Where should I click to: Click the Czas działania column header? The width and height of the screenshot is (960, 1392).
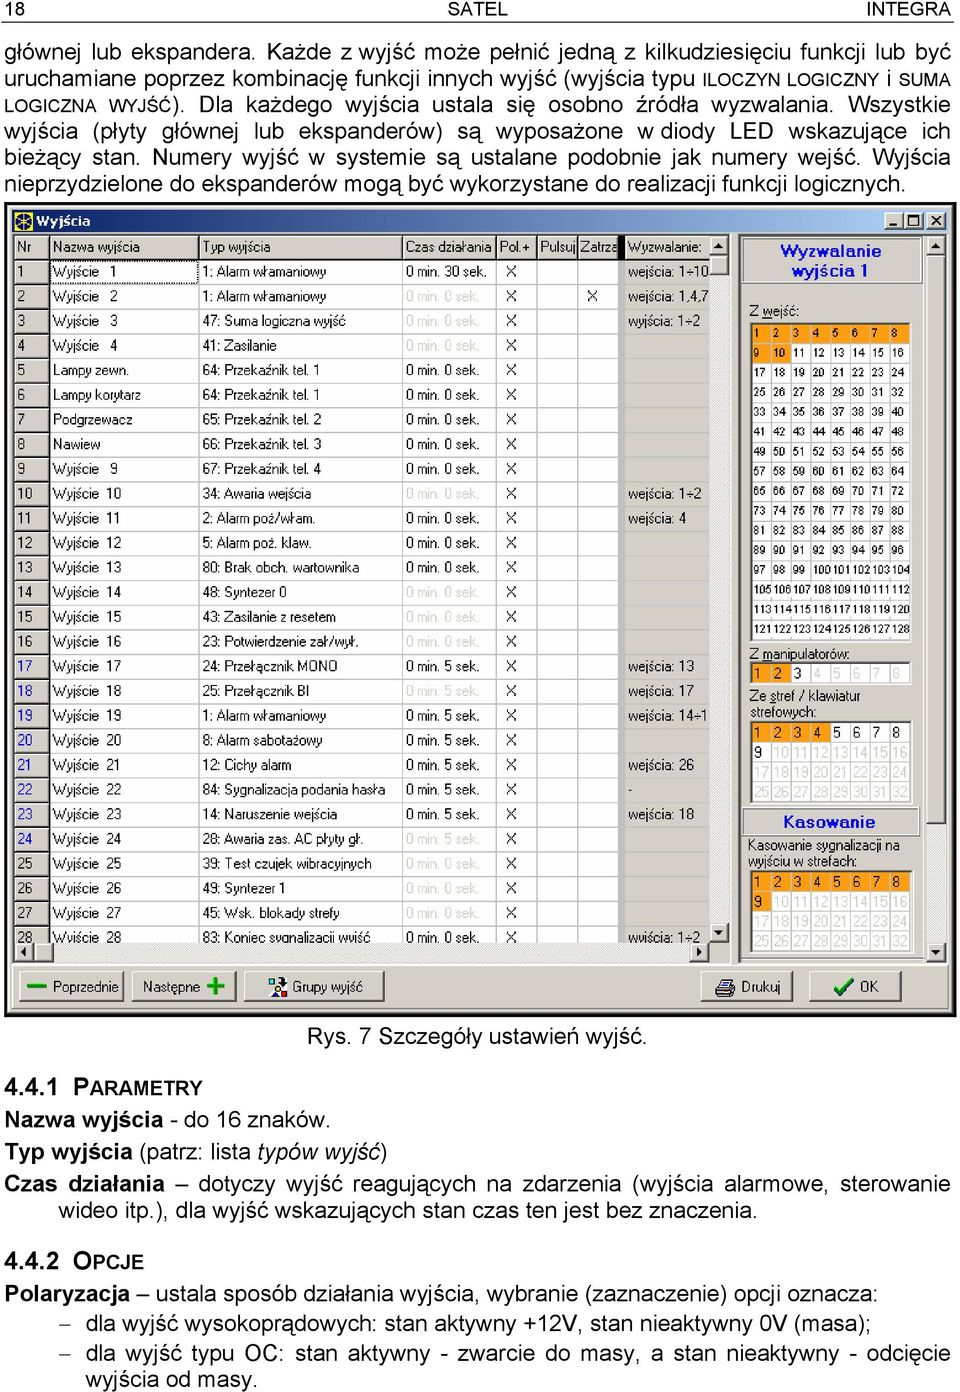(x=448, y=247)
